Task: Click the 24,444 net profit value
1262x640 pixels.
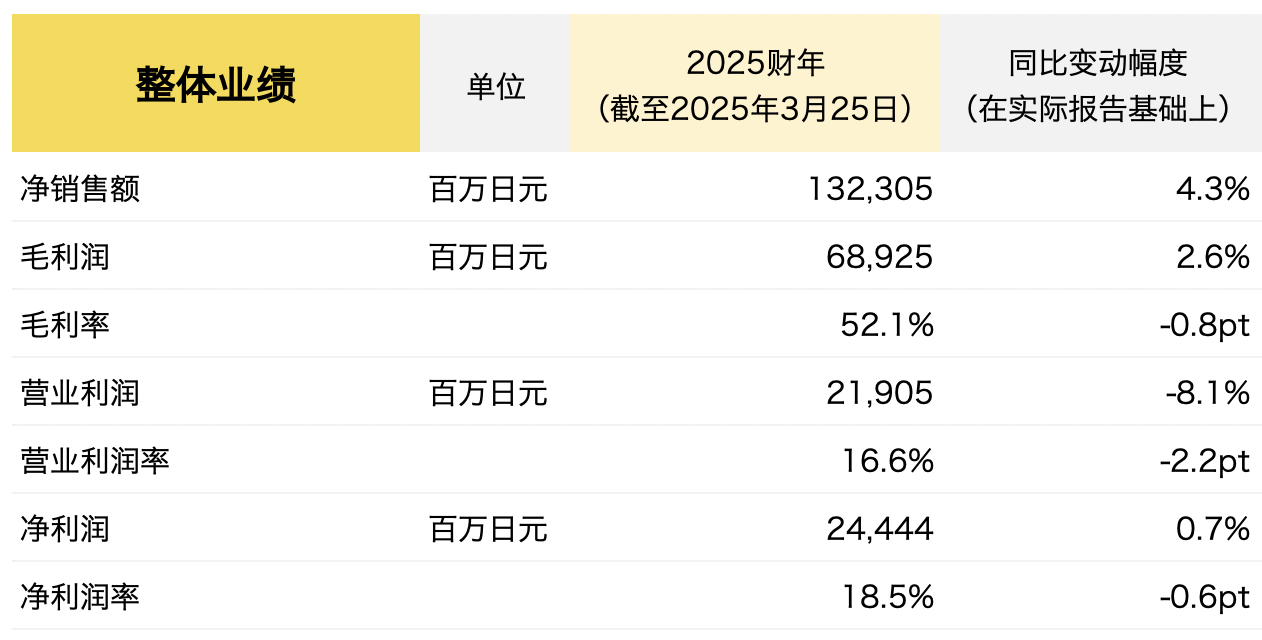Action: [879, 529]
